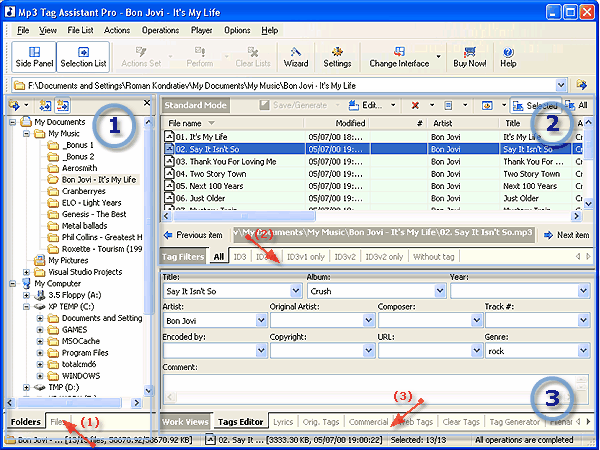Switch to the Lyrics tab
The width and height of the screenshot is (600, 450).
283,422
